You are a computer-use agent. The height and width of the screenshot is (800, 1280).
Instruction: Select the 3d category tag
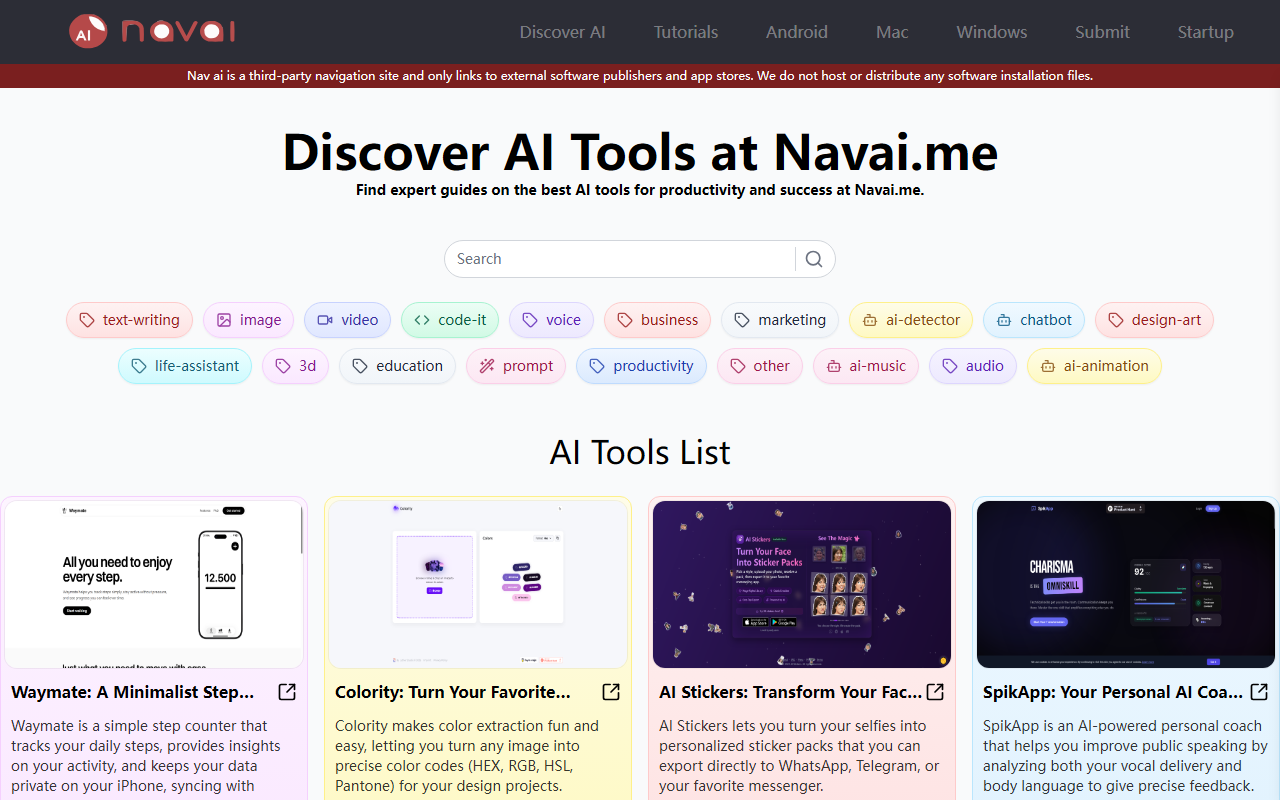[295, 366]
